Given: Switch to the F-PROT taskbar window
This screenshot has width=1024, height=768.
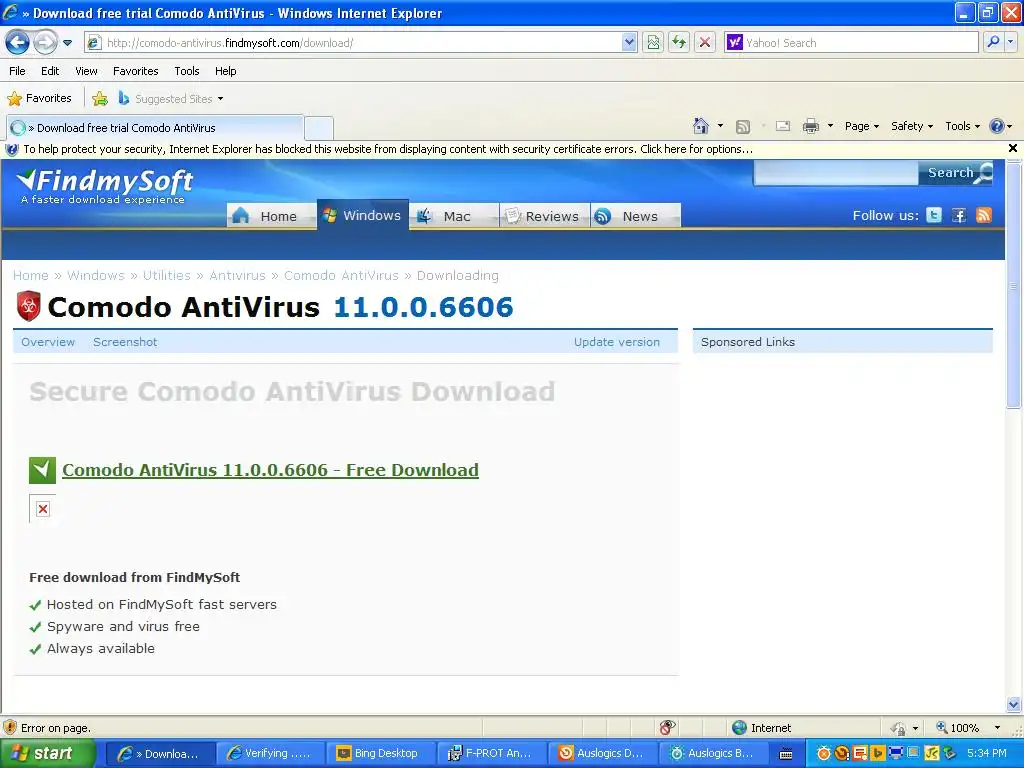Looking at the screenshot, I should (x=490, y=753).
